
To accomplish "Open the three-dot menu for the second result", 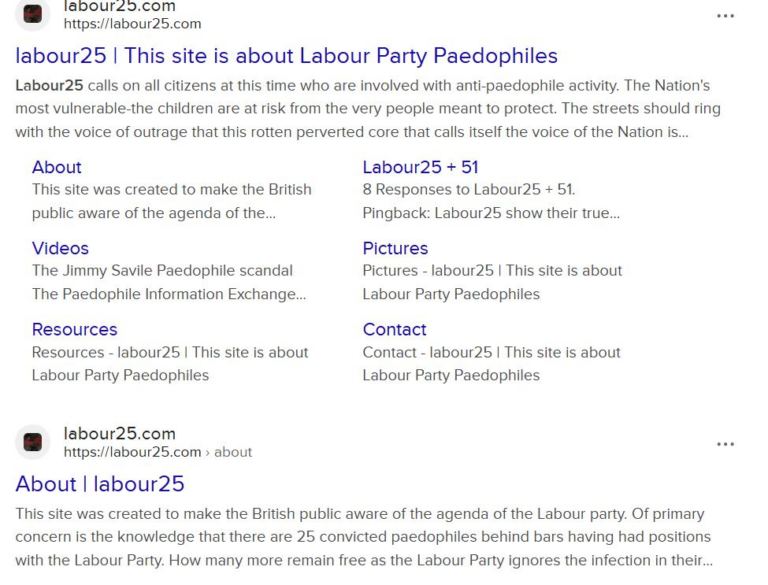I will [x=725, y=444].
